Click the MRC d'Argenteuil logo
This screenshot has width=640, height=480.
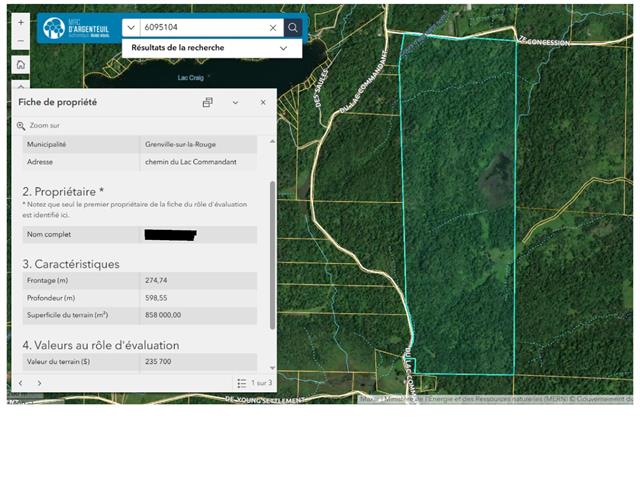coord(77,27)
